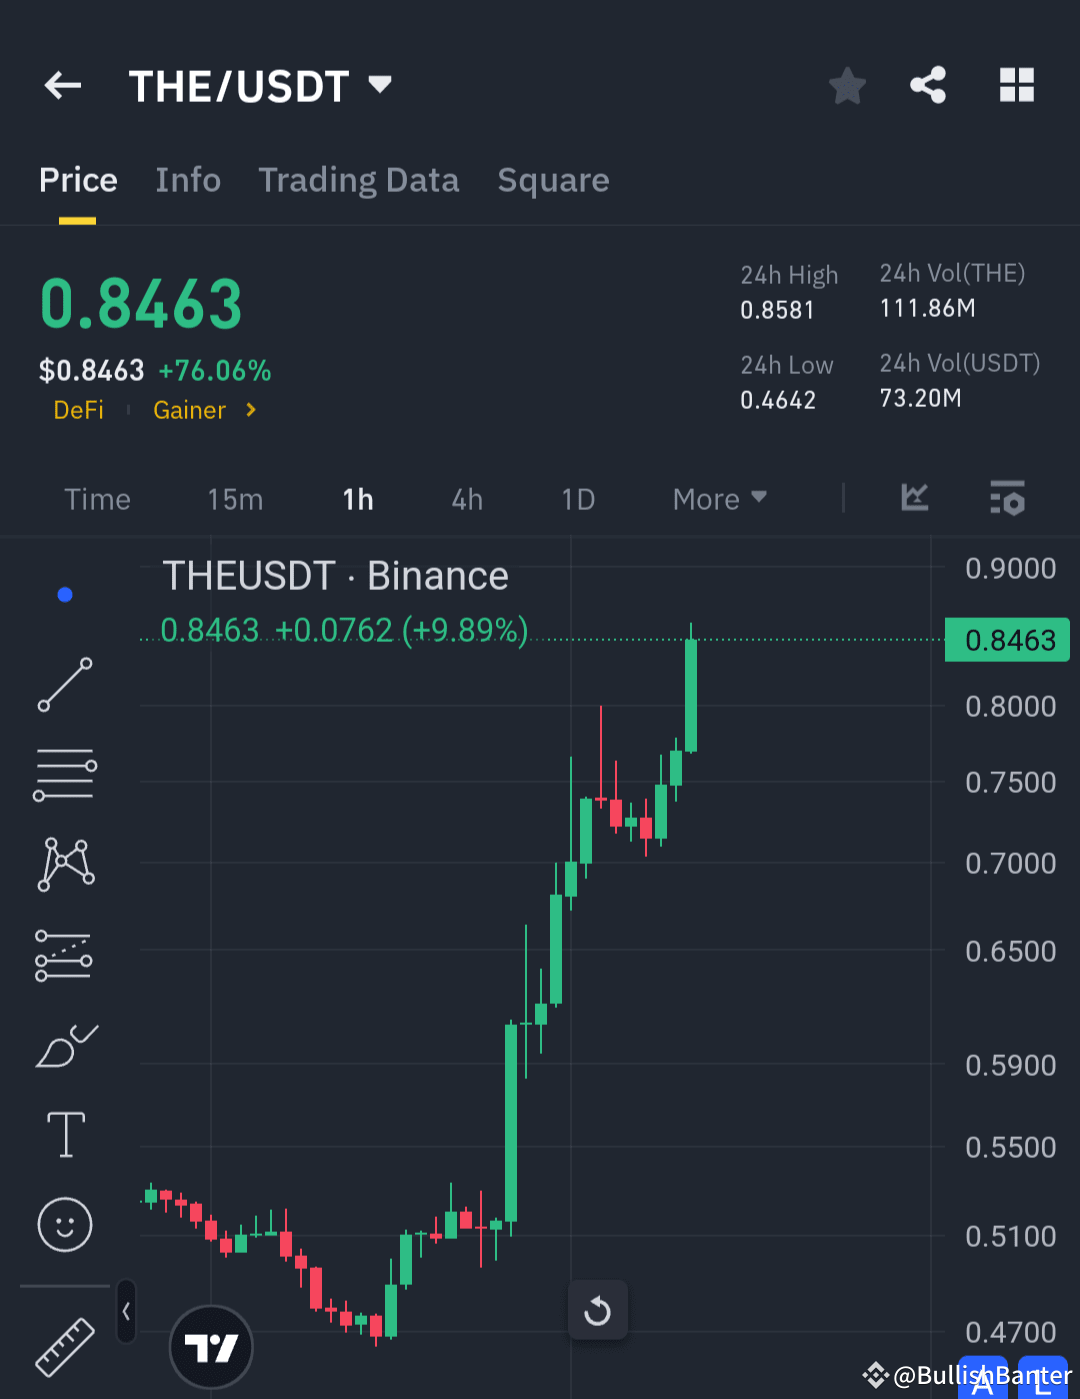The width and height of the screenshot is (1080, 1399).
Task: Select the brush drawing tool
Action: point(64,1044)
